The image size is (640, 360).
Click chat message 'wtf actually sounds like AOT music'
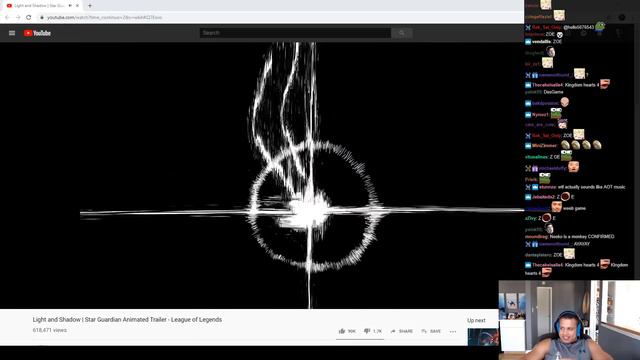click(591, 187)
